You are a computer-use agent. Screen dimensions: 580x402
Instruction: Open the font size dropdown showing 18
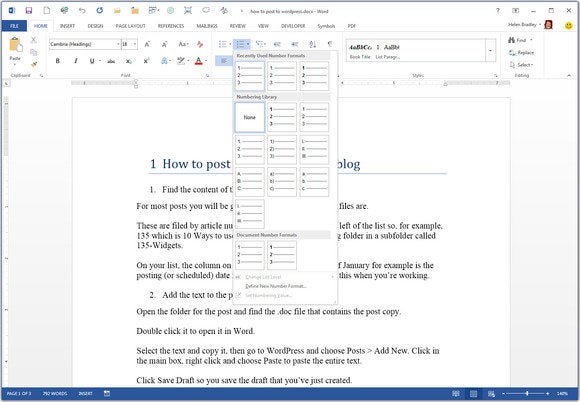pos(135,44)
